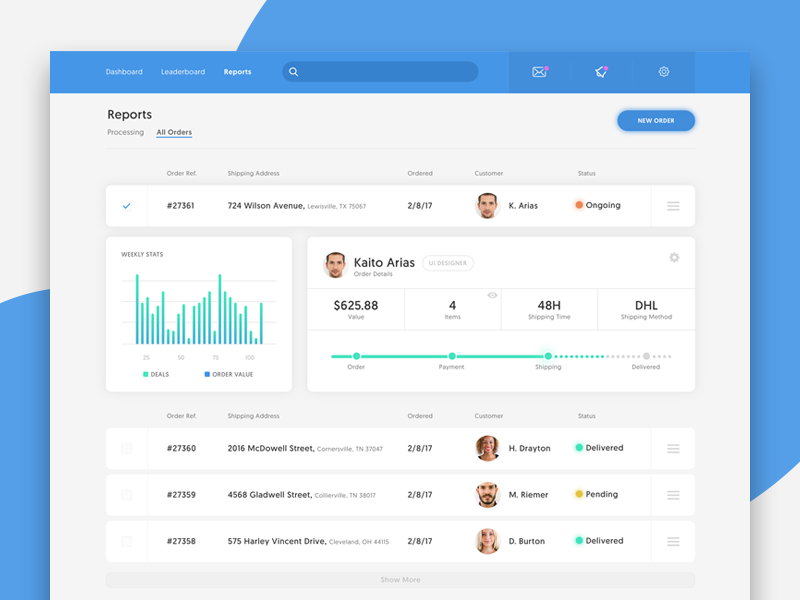
Task: Open hamburger menu for order #27361
Action: [673, 206]
